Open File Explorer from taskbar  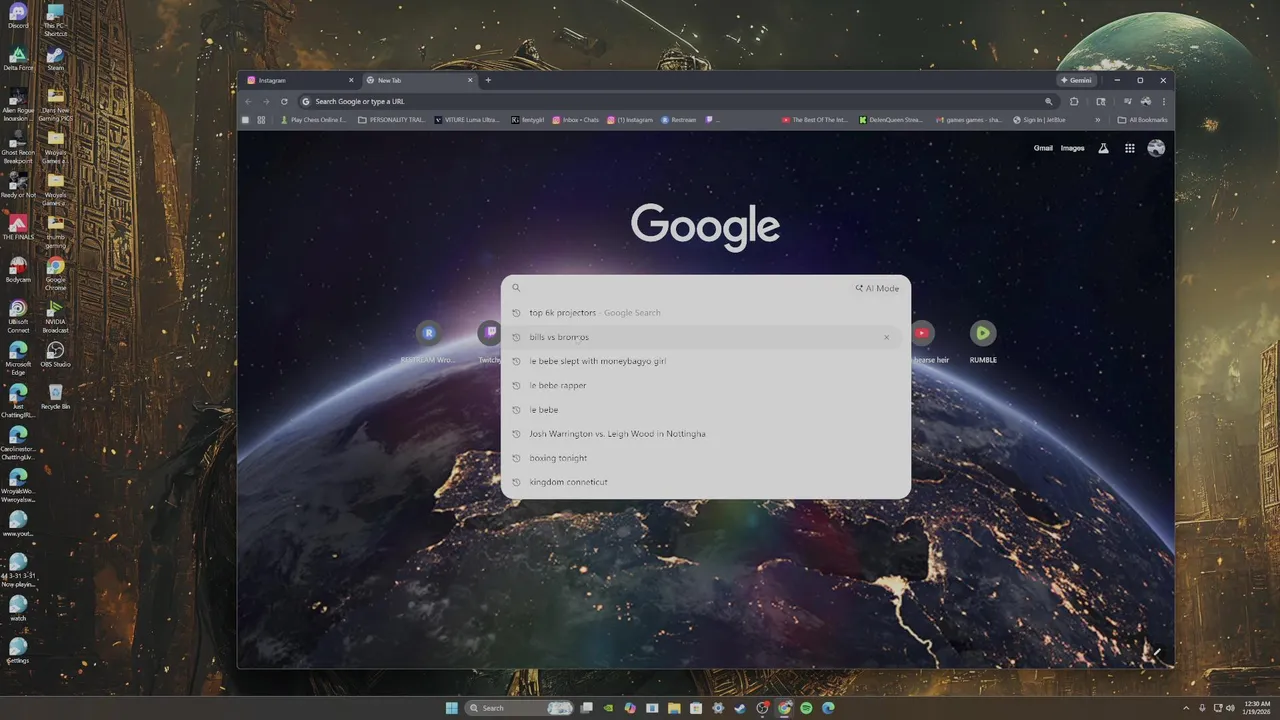coord(674,708)
